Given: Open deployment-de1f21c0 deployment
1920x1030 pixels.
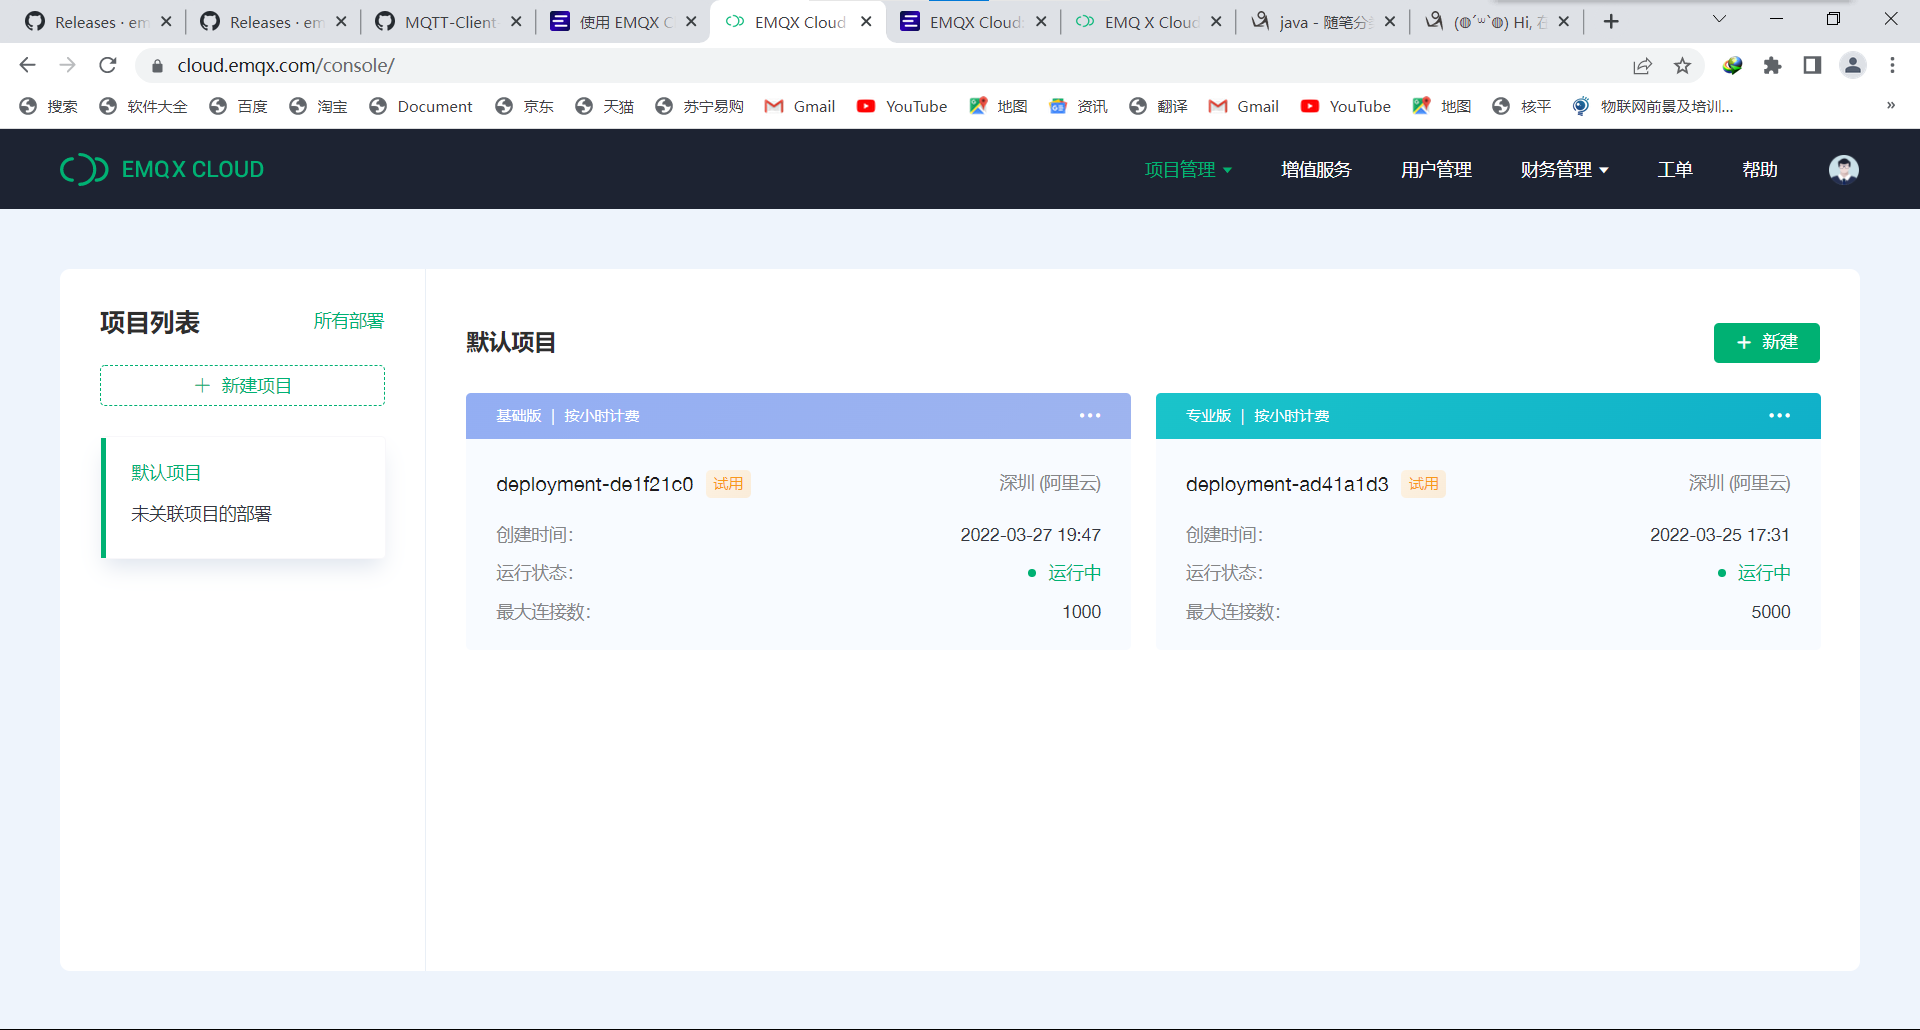Looking at the screenshot, I should tap(594, 484).
